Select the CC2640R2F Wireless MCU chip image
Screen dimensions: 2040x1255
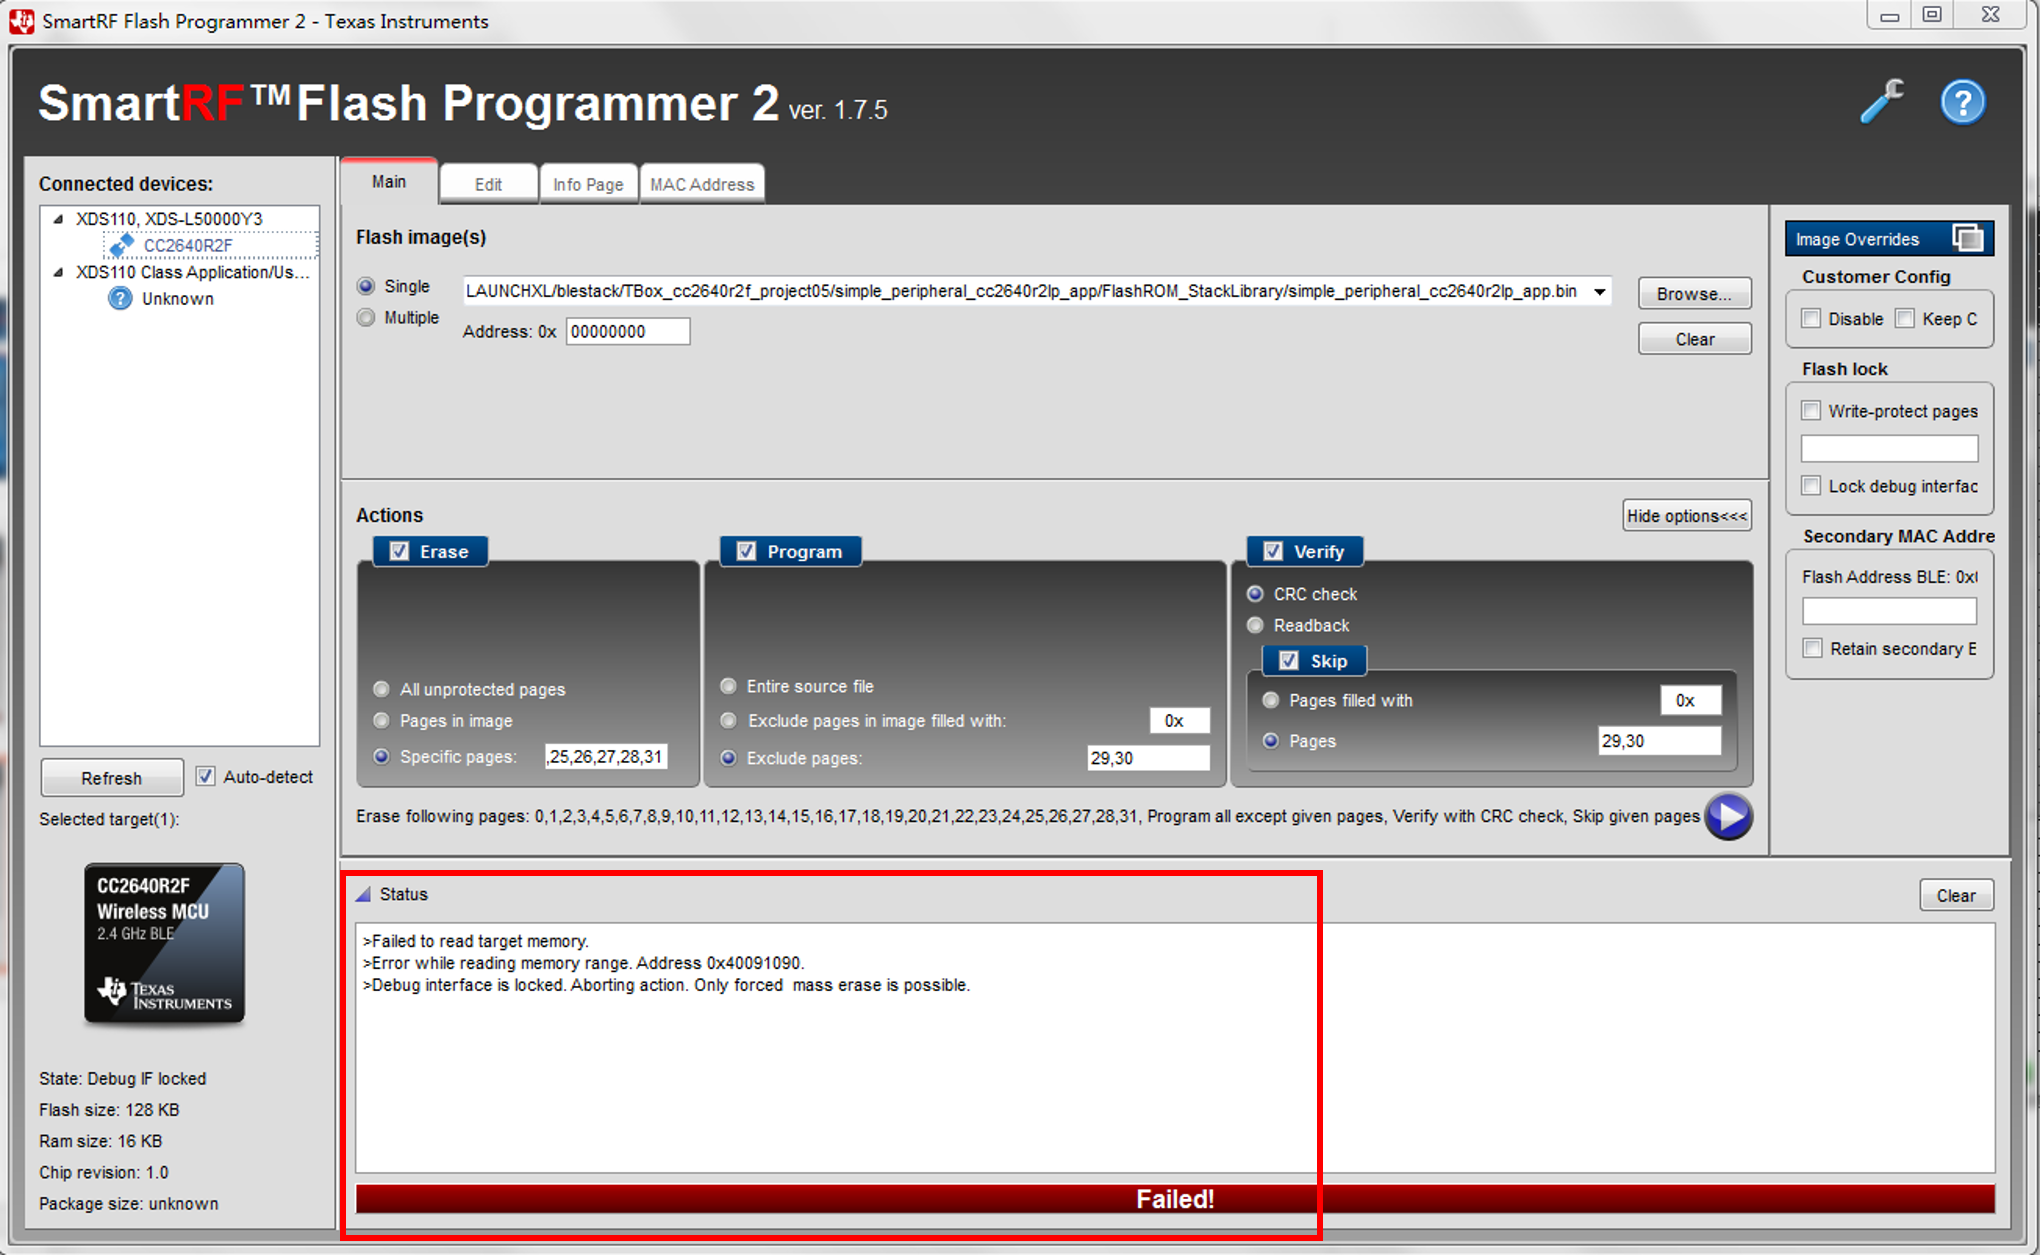point(164,943)
